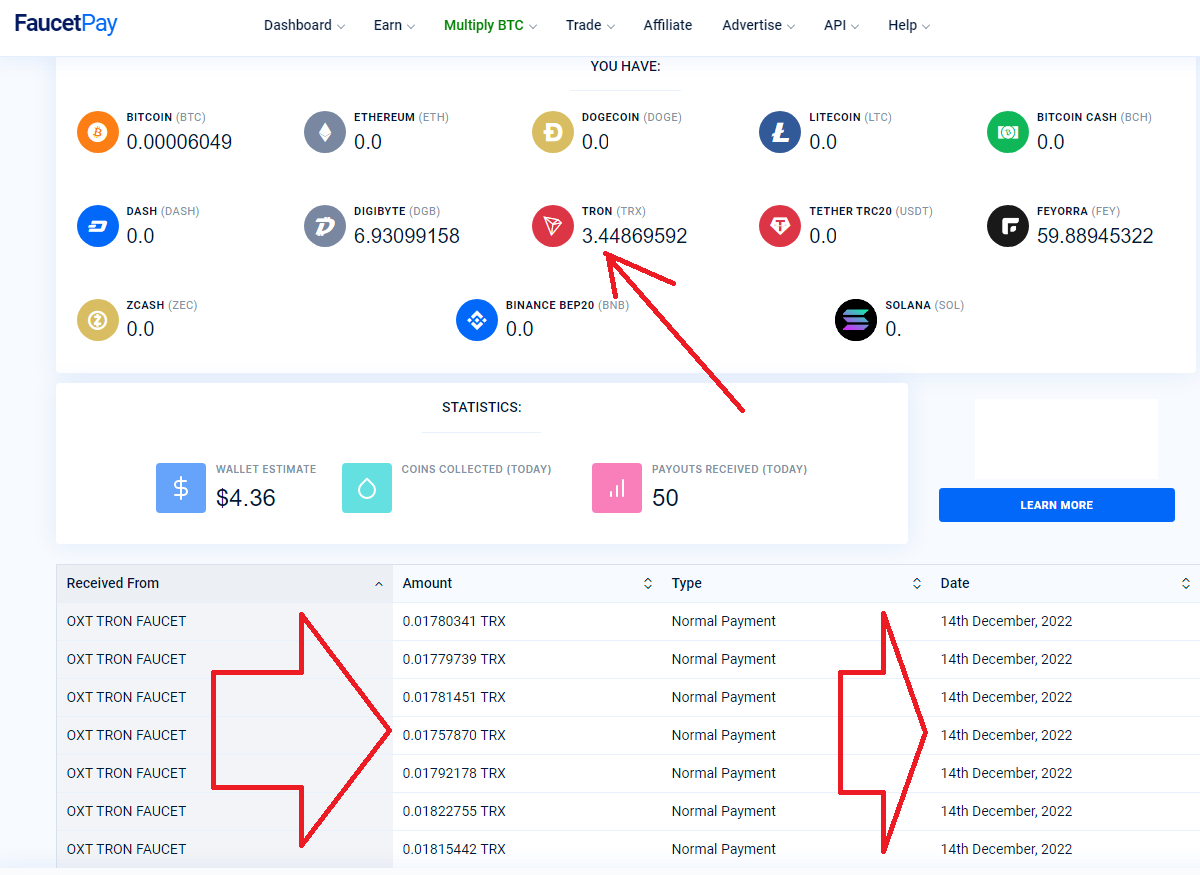
Task: Click the Binance BEP20 coin icon
Action: click(477, 320)
